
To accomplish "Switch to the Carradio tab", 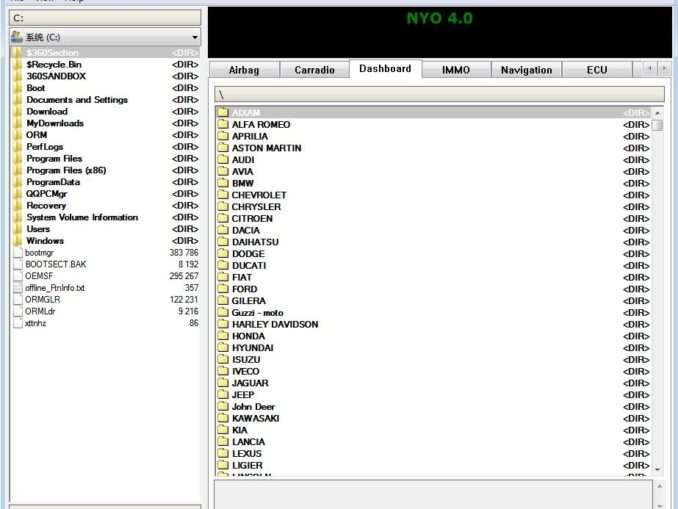I will tap(314, 70).
